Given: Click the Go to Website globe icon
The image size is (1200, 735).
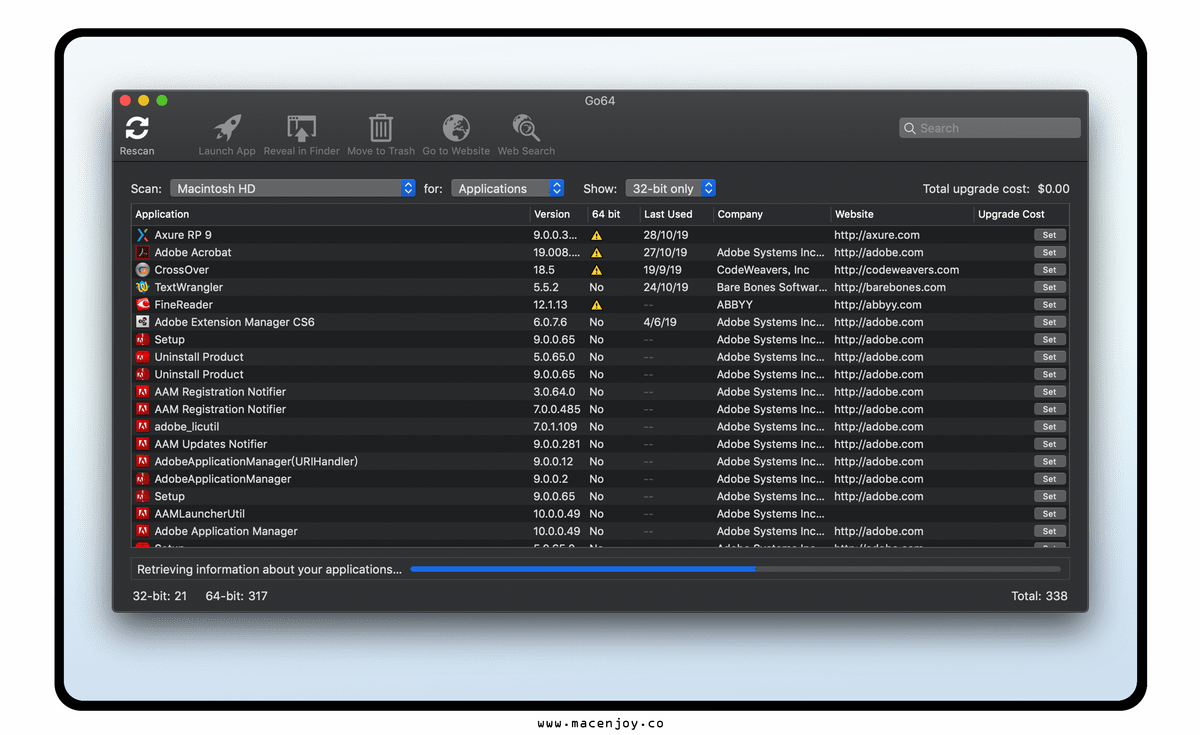Looking at the screenshot, I should pyautogui.click(x=456, y=128).
